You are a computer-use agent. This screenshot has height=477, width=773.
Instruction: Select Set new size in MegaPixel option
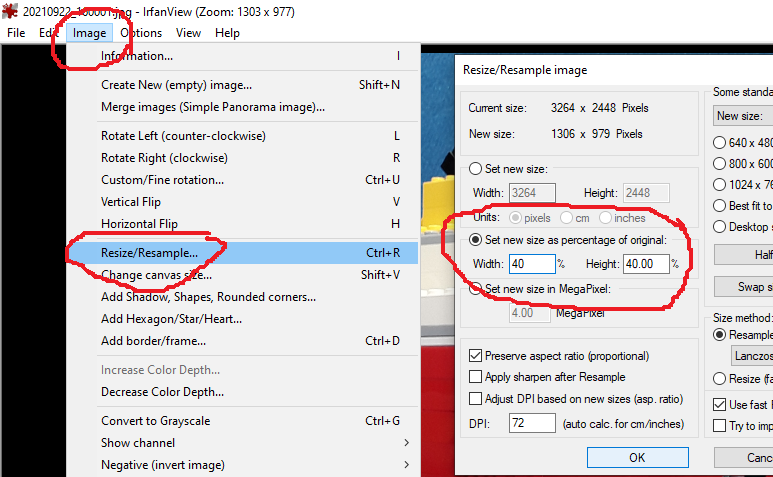(x=475, y=290)
